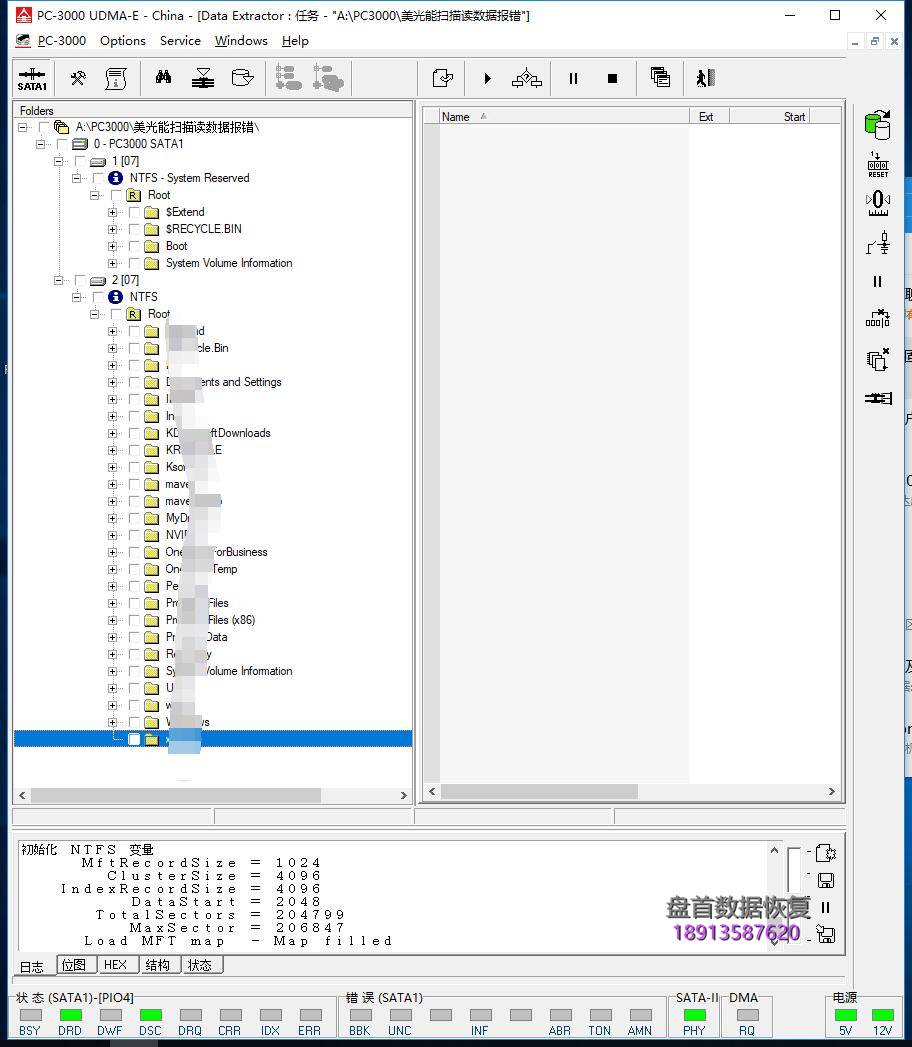Click the binoculars search icon

coord(163,78)
